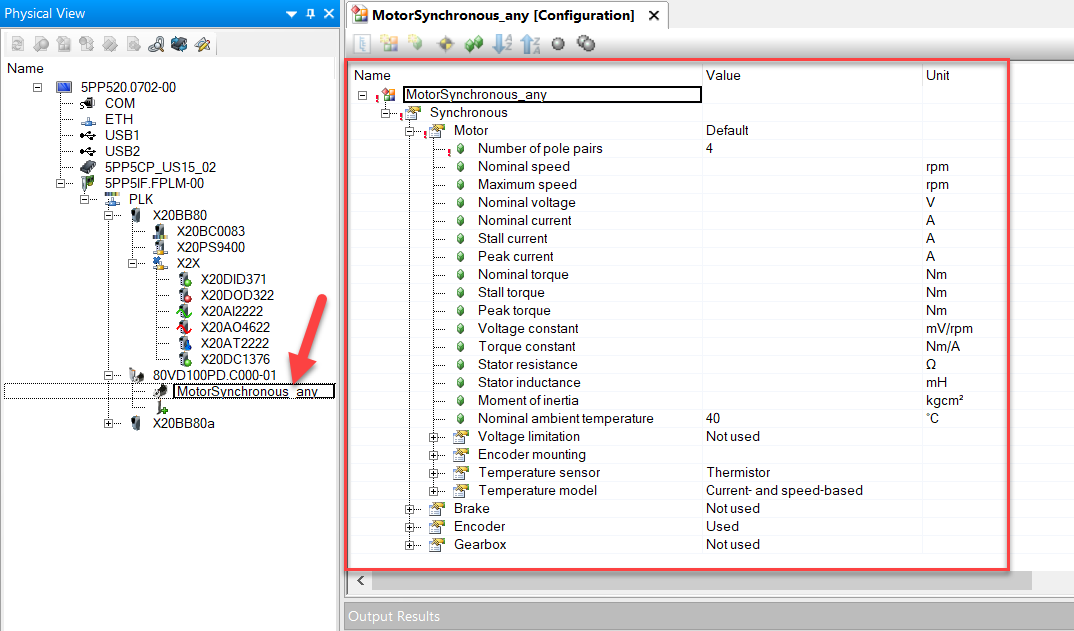
Task: Select MotorSynchronous_any in Physical View tree
Action: click(x=253, y=391)
